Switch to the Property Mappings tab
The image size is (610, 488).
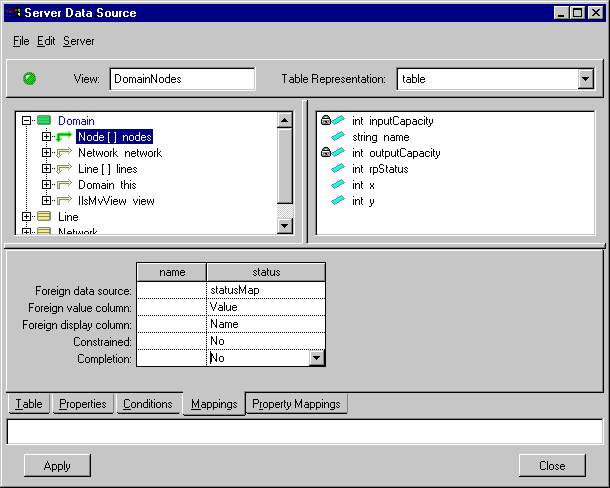pyautogui.click(x=296, y=404)
